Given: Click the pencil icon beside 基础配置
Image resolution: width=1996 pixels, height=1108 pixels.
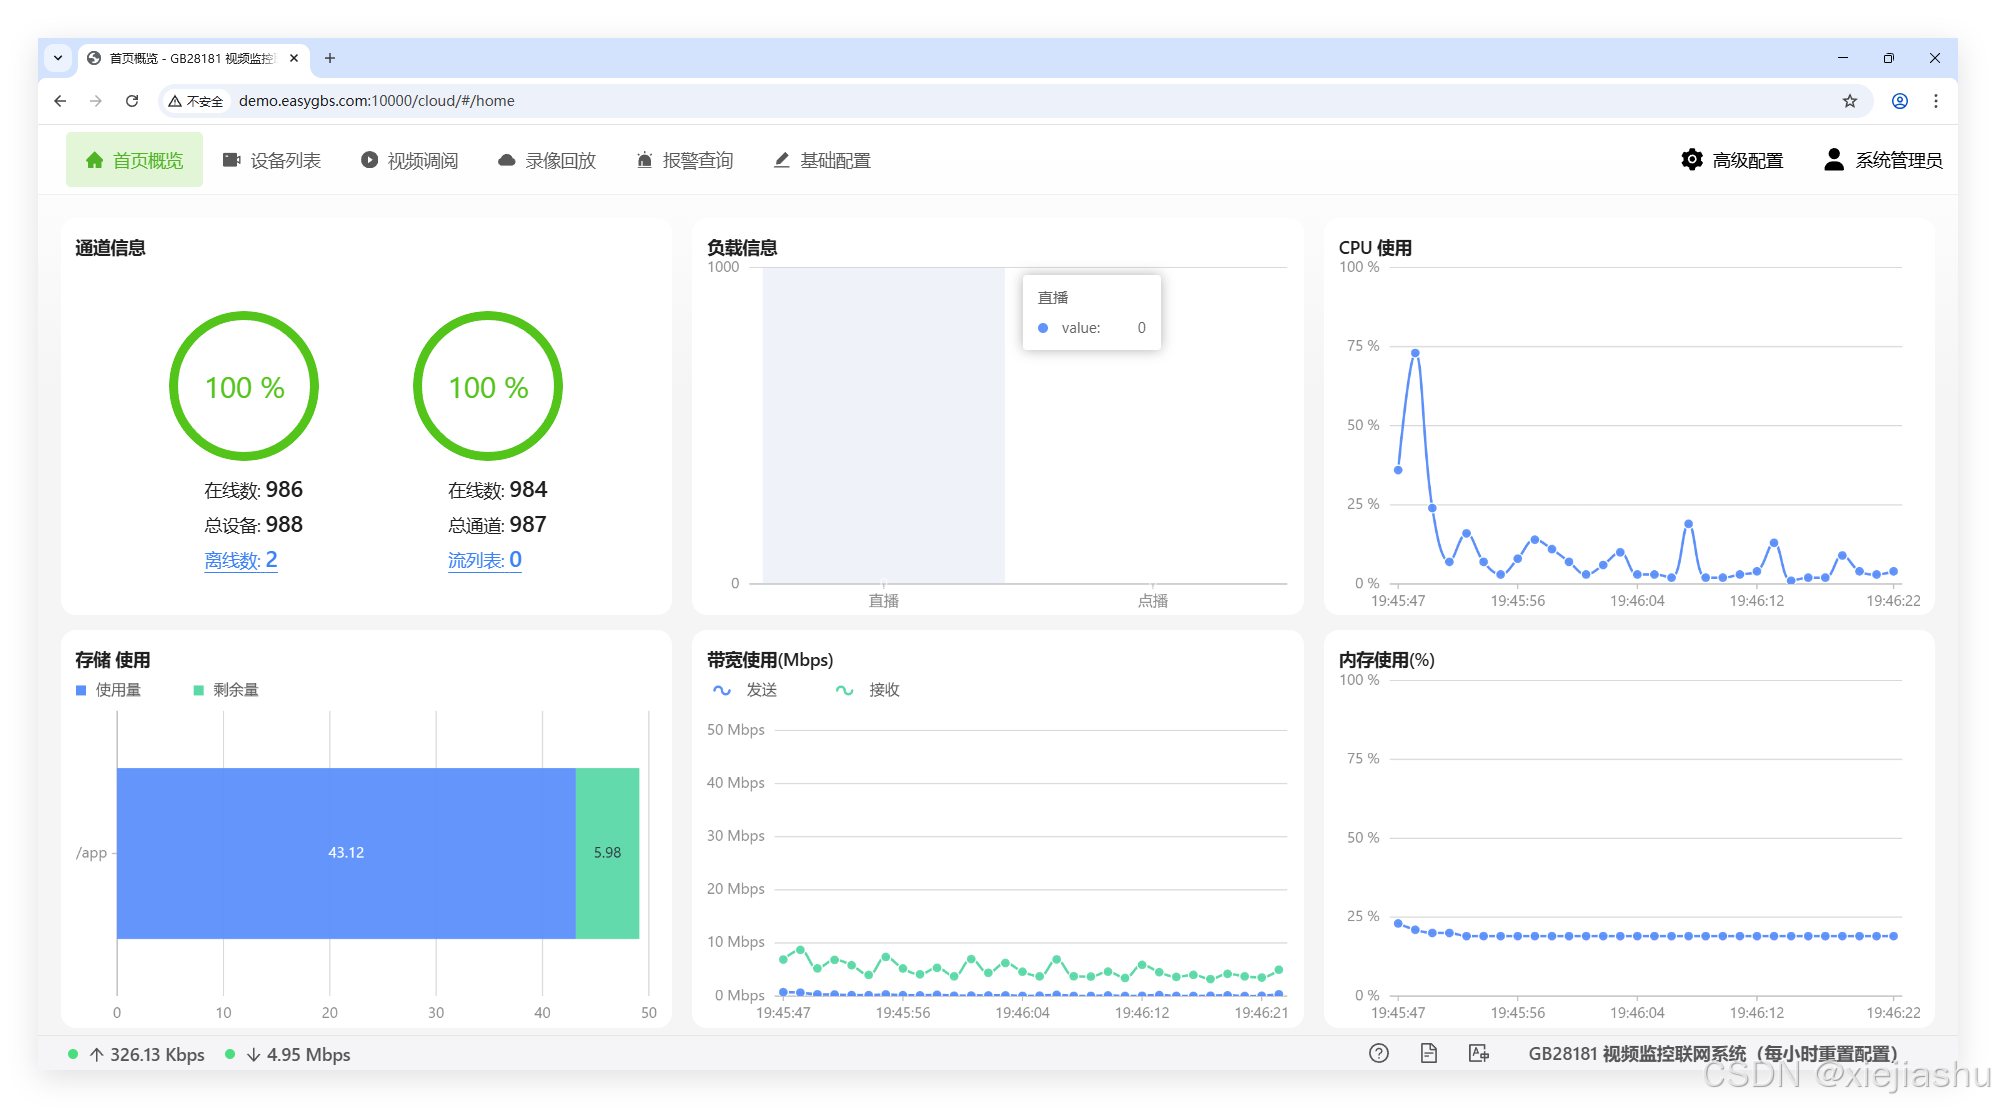Looking at the screenshot, I should (x=782, y=160).
